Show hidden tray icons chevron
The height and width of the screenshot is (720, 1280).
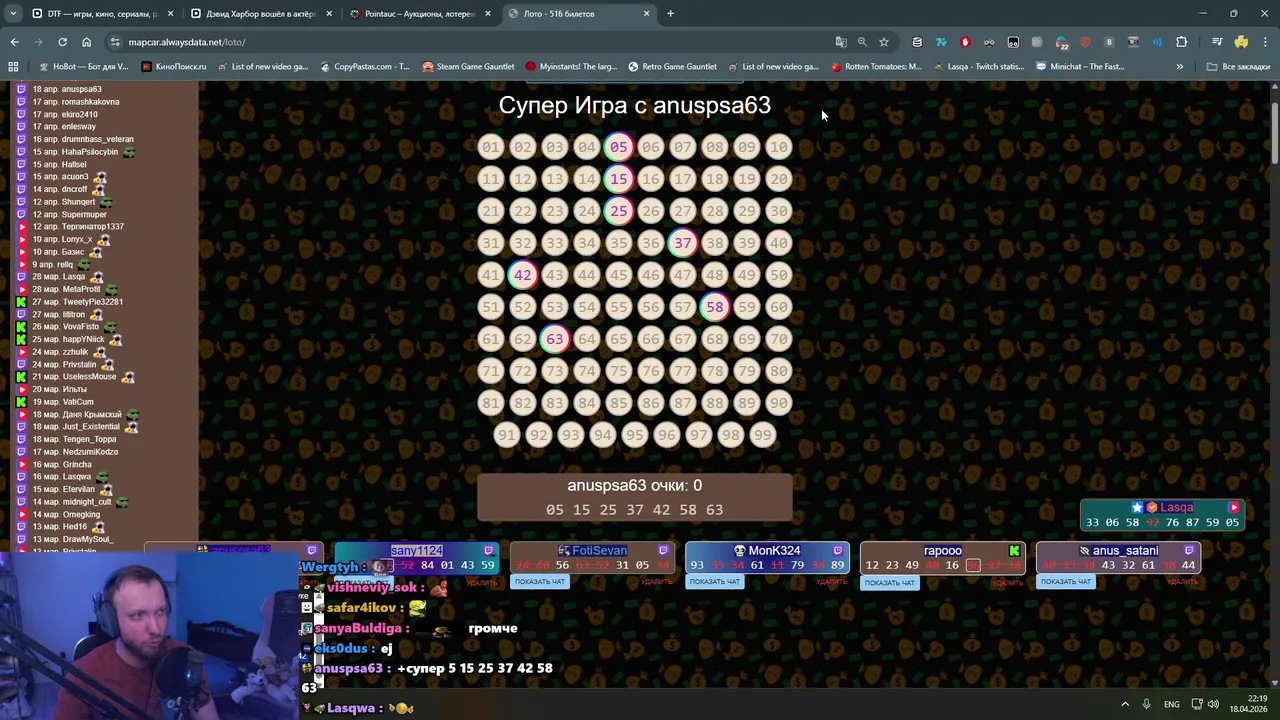click(1125, 704)
